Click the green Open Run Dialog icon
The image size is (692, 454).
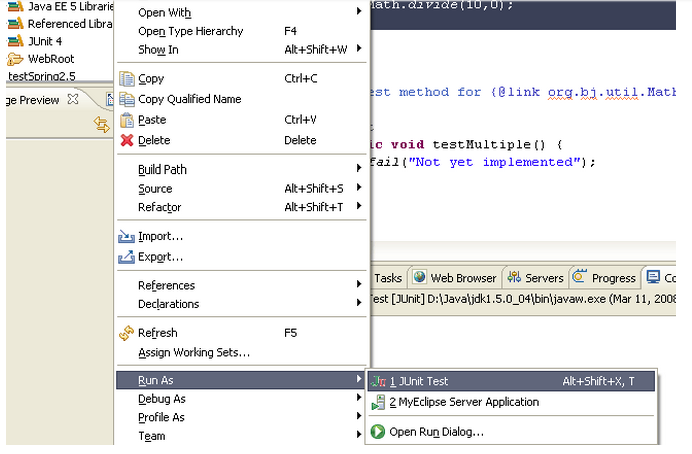378,432
